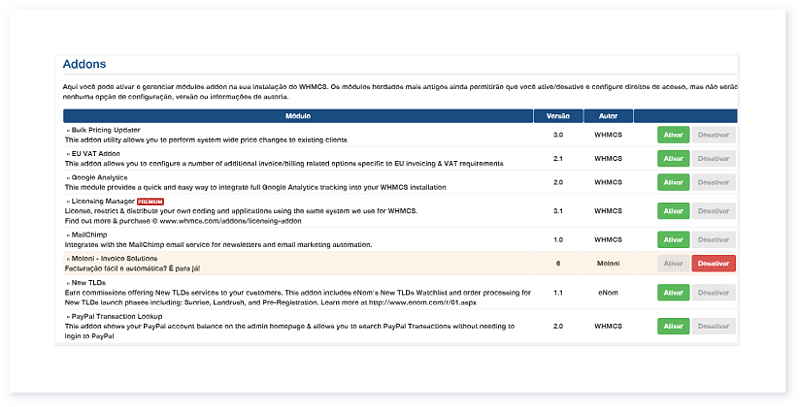This screenshot has width=800, height=407.
Task: Click the red PREMIUM badge
Action: 150,201
